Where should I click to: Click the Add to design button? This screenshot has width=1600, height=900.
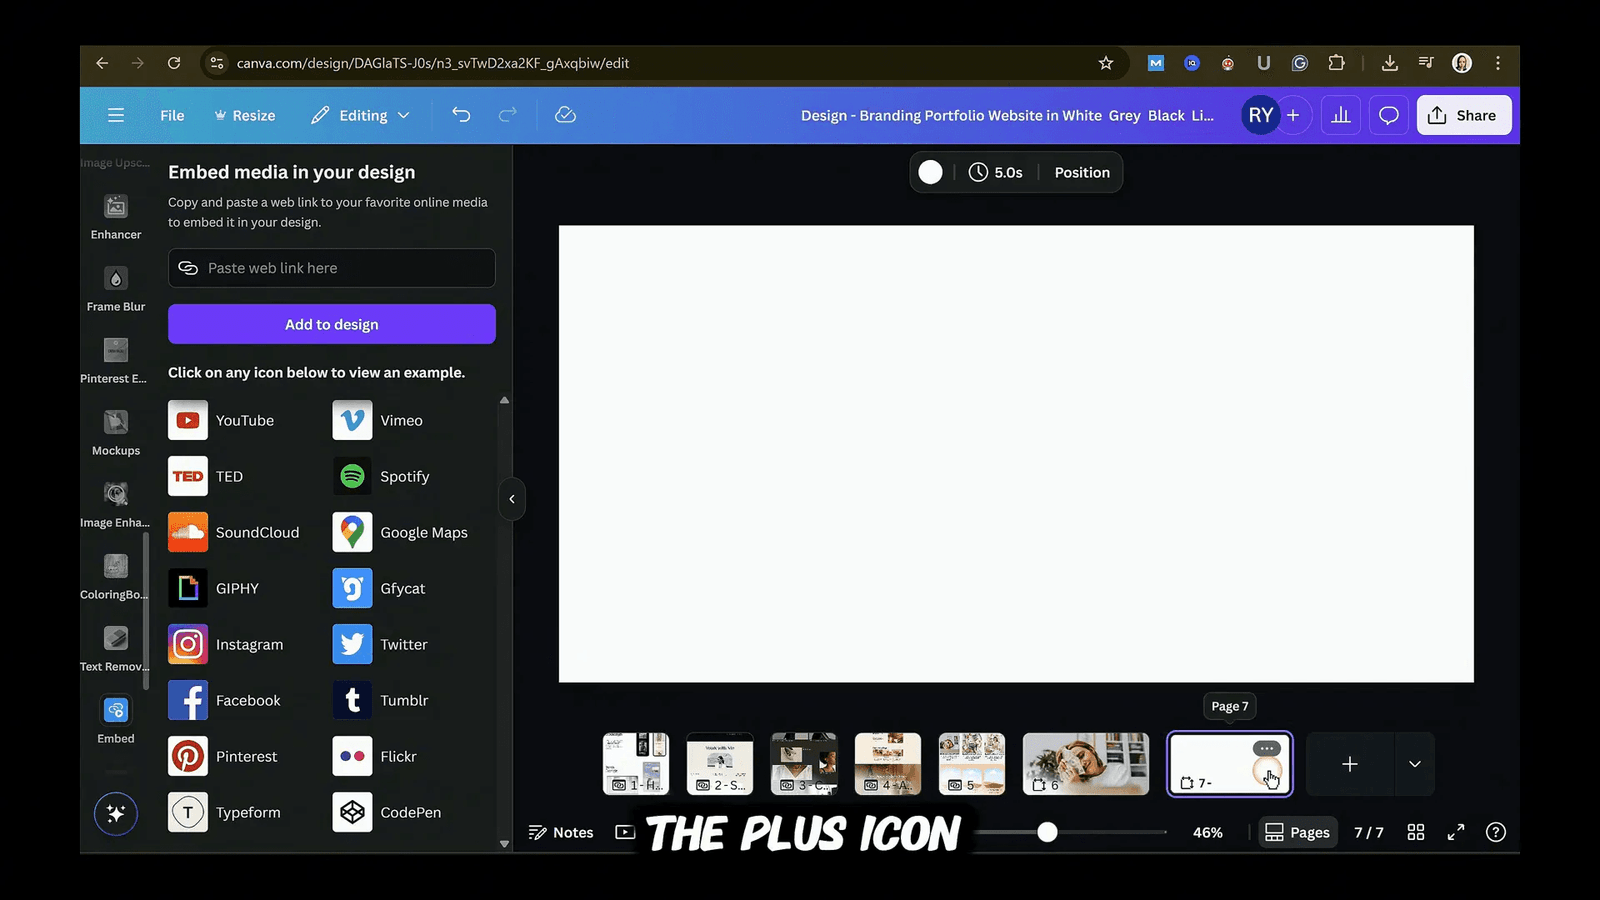[332, 324]
